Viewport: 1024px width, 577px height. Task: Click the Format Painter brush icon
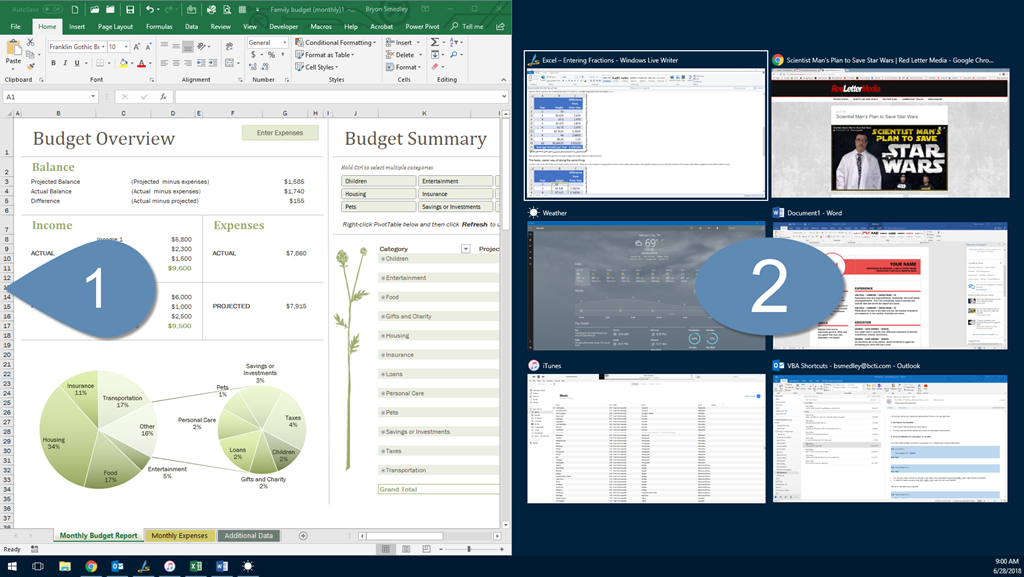coord(30,65)
